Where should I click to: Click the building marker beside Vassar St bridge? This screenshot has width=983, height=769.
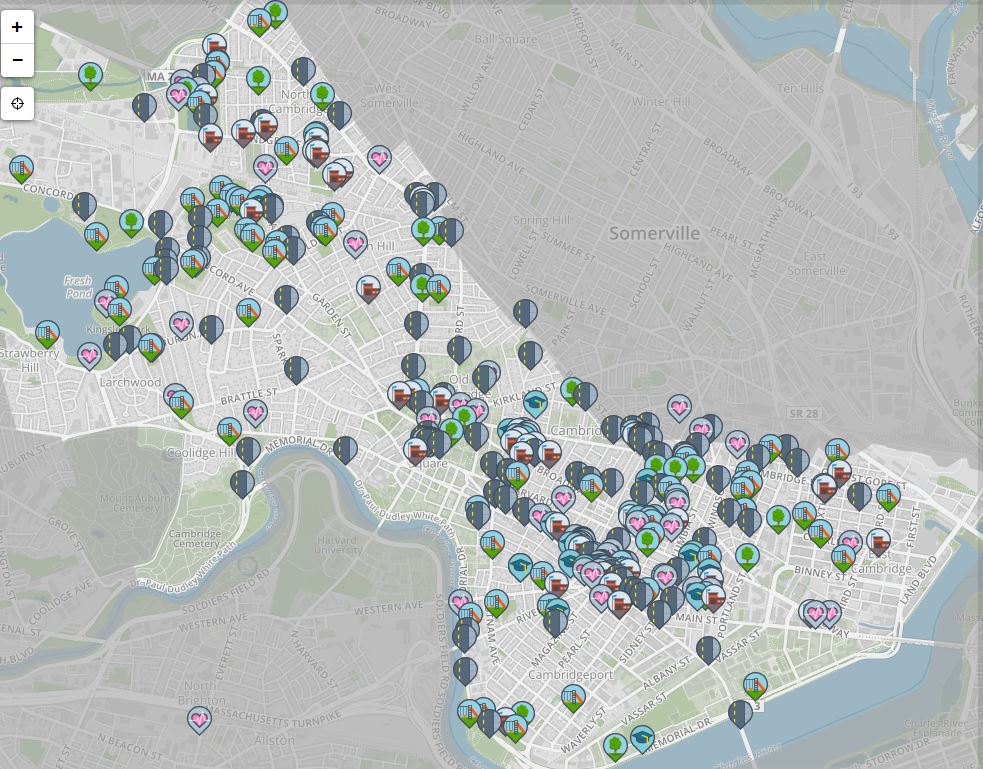tap(755, 686)
